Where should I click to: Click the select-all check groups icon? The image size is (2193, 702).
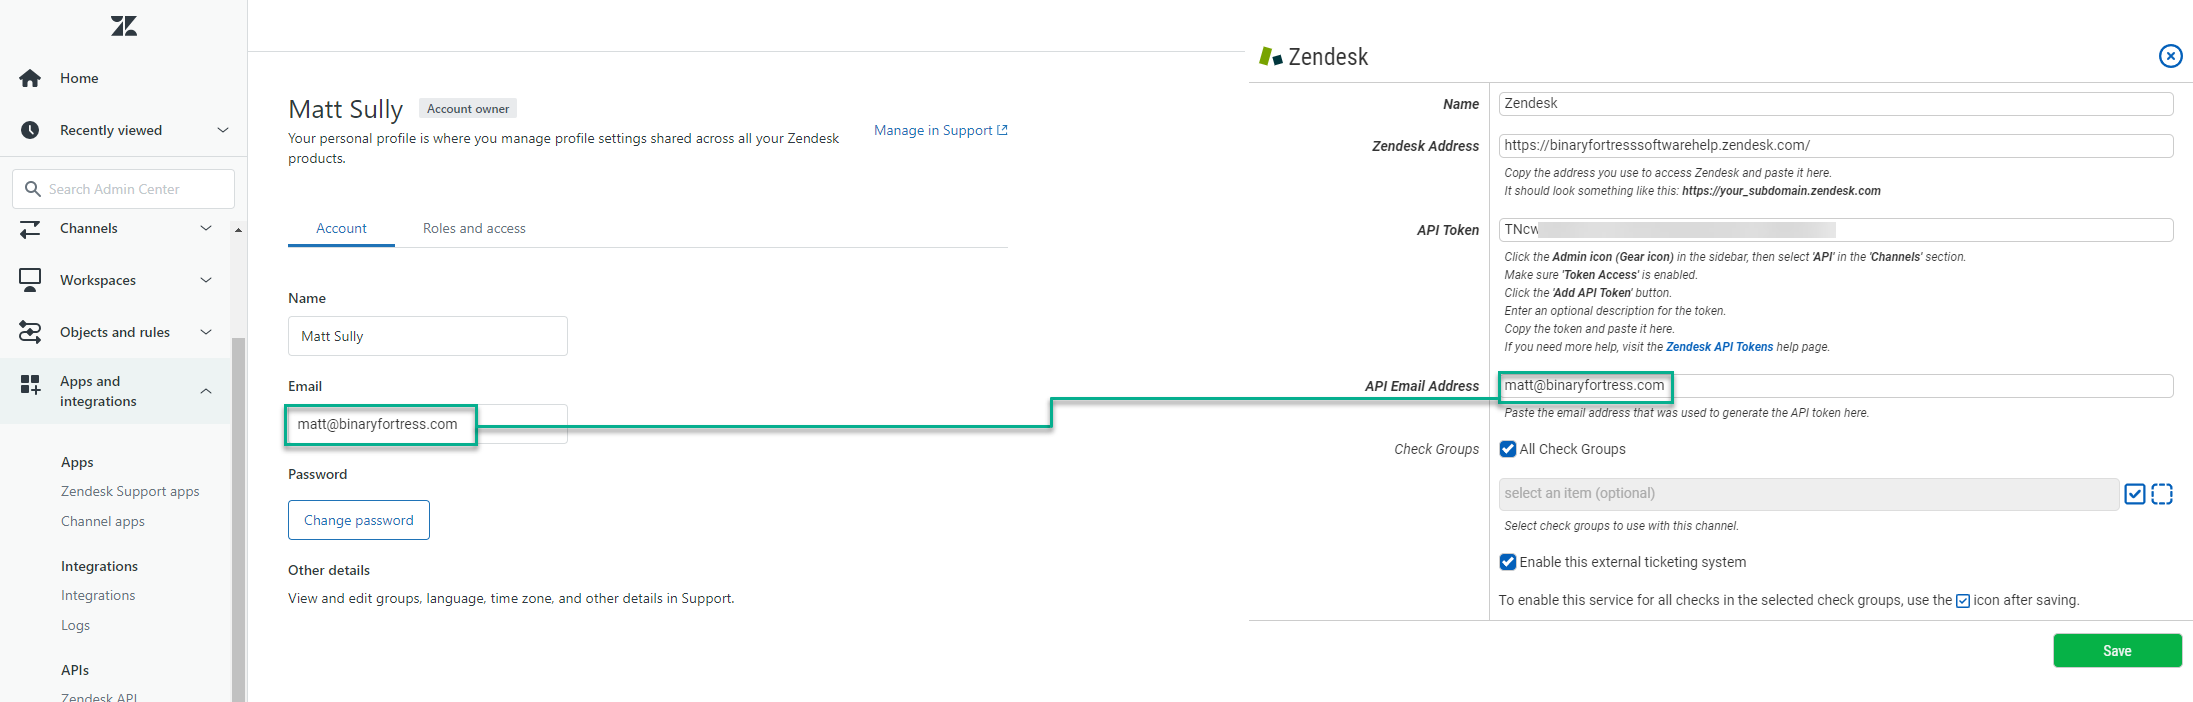2135,494
